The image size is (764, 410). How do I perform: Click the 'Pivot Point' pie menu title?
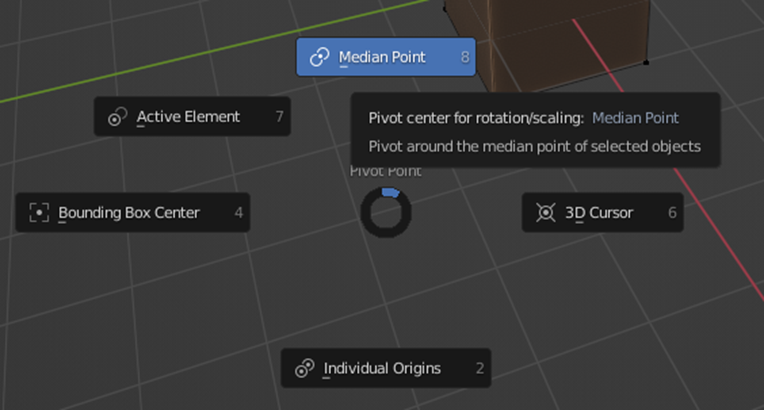click(386, 172)
